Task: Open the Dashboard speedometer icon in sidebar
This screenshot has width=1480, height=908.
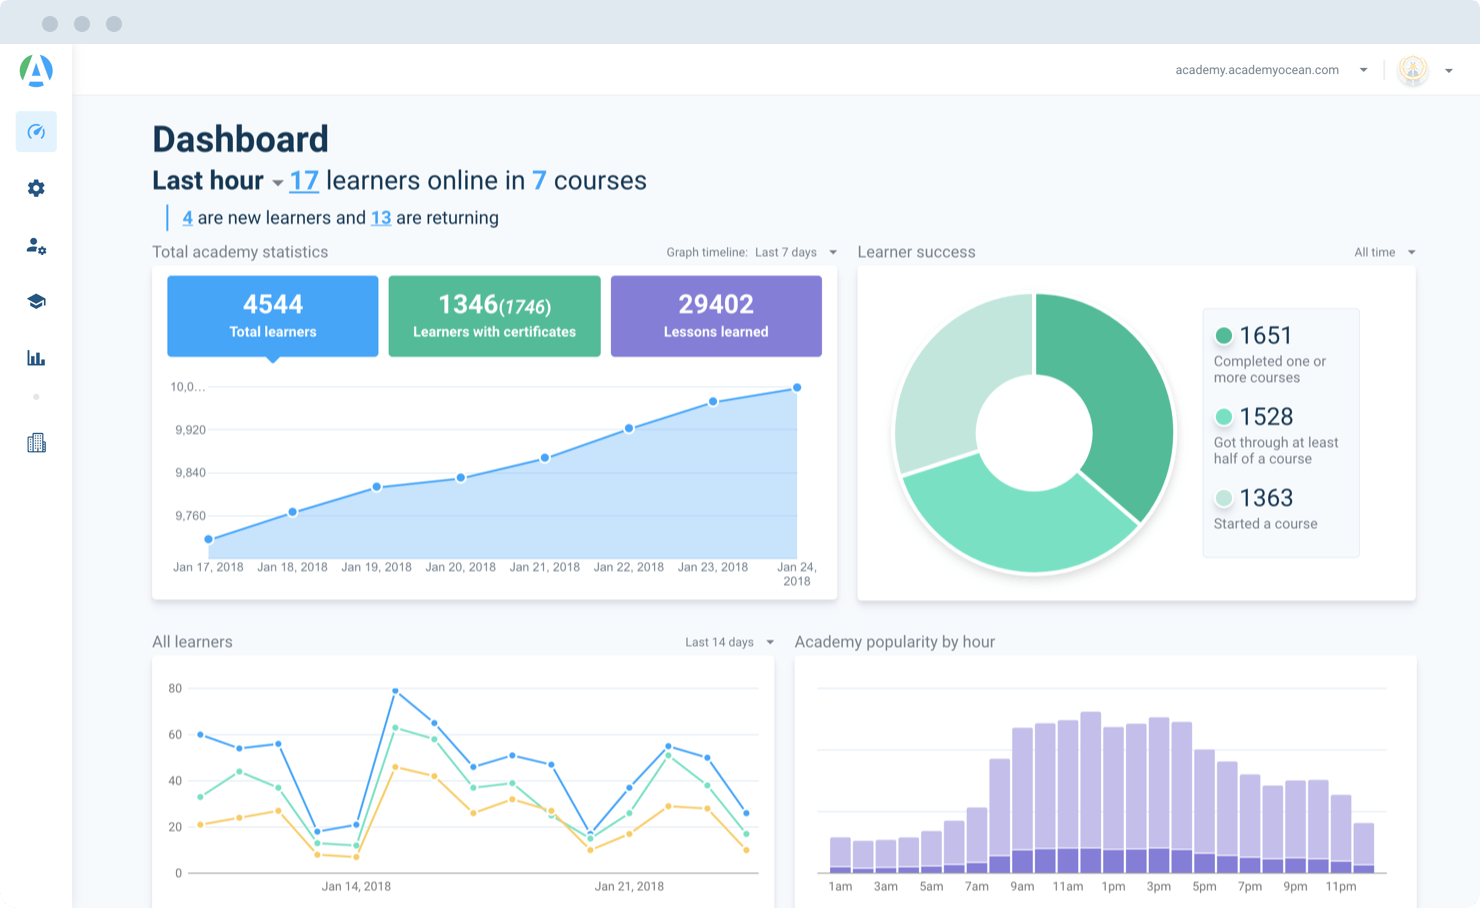Action: coord(36,132)
